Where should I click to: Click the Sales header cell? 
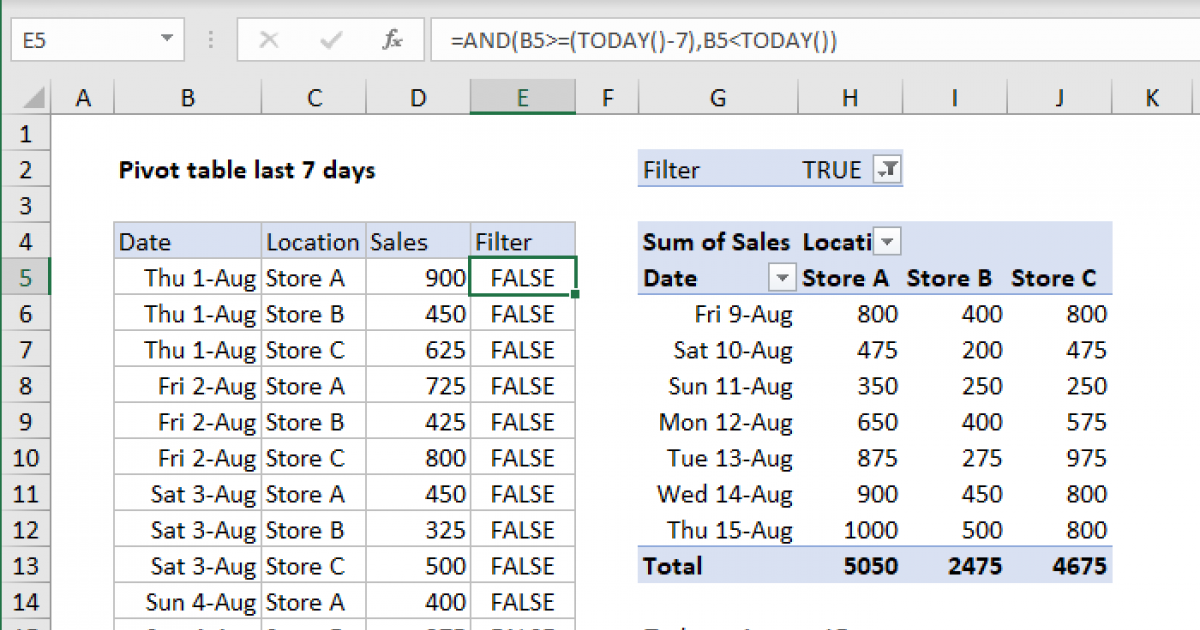pyautogui.click(x=417, y=242)
